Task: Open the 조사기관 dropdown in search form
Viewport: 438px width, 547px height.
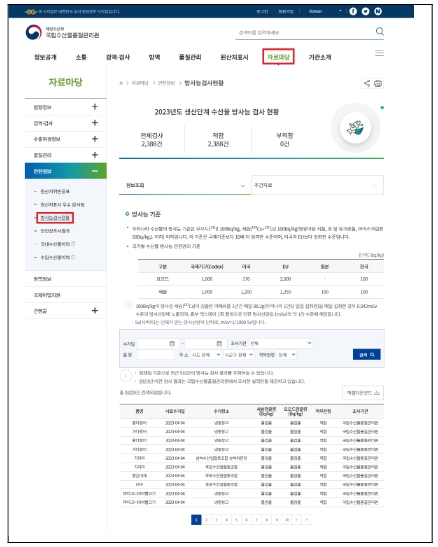Action: pos(280,343)
